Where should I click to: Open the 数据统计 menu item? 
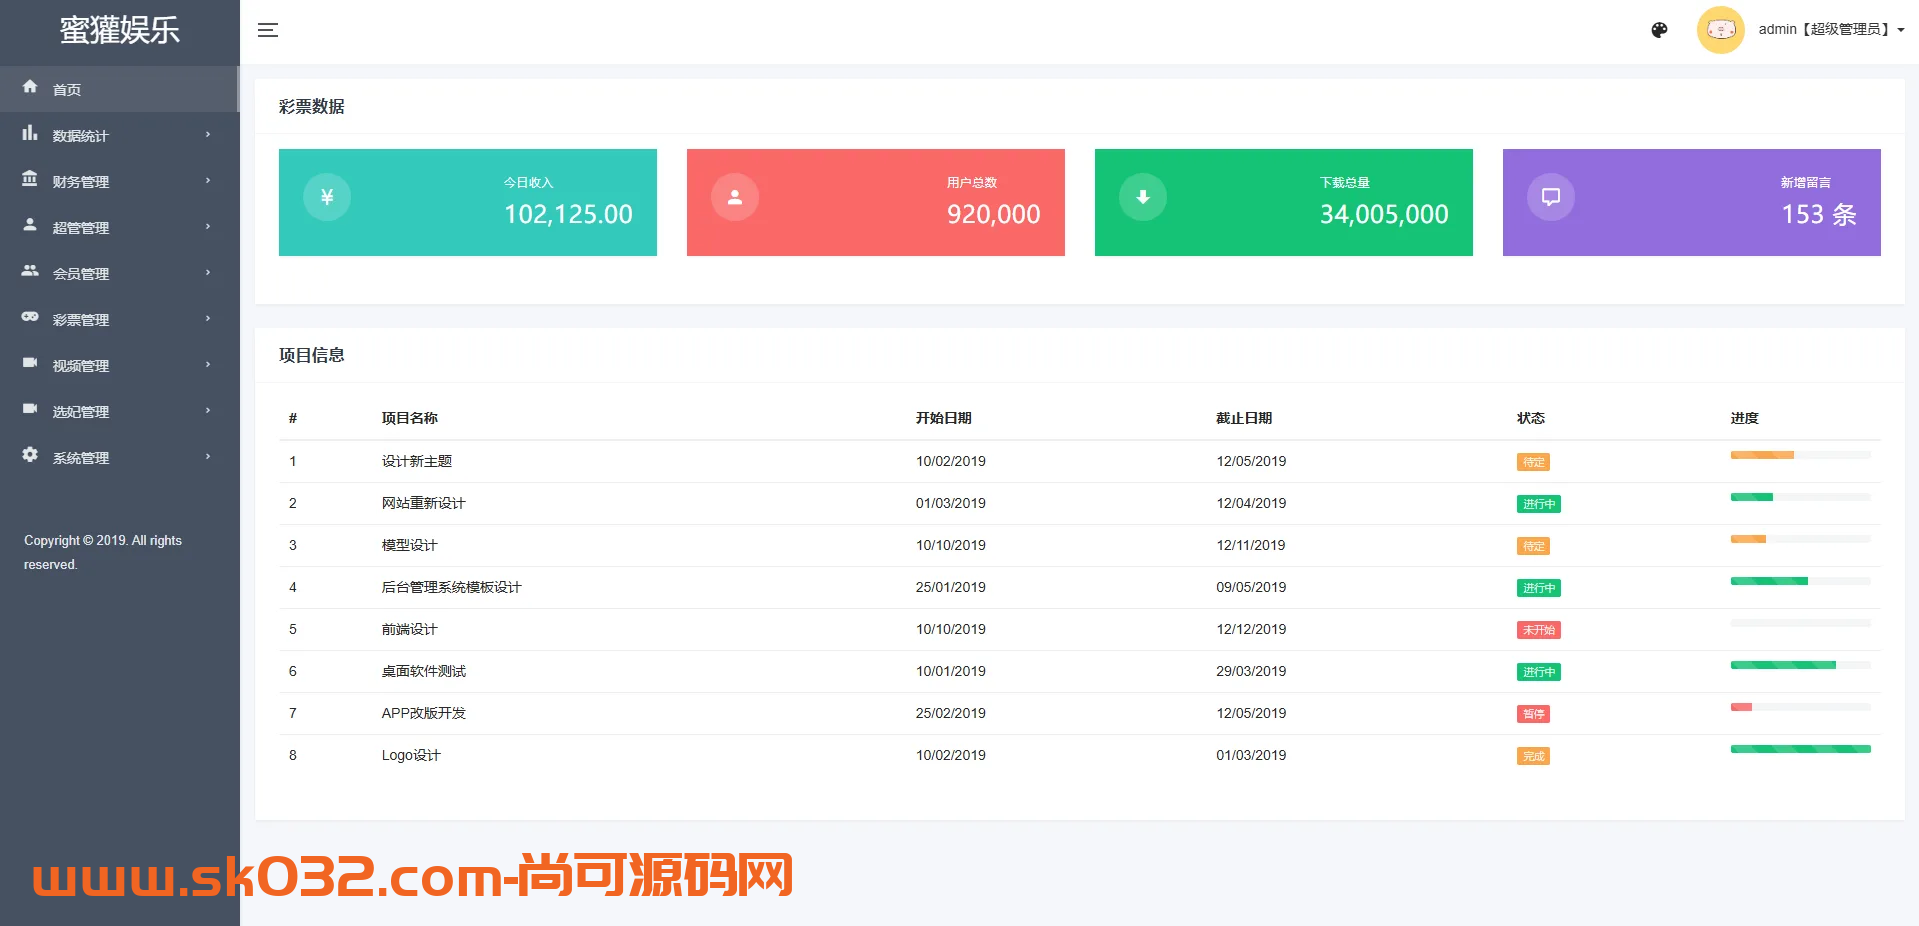click(x=119, y=135)
